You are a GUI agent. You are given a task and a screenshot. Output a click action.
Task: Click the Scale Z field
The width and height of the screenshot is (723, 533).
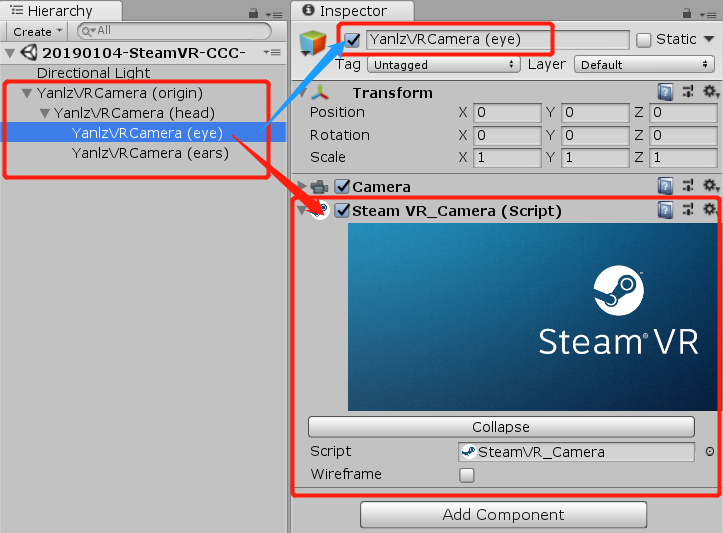(x=683, y=158)
